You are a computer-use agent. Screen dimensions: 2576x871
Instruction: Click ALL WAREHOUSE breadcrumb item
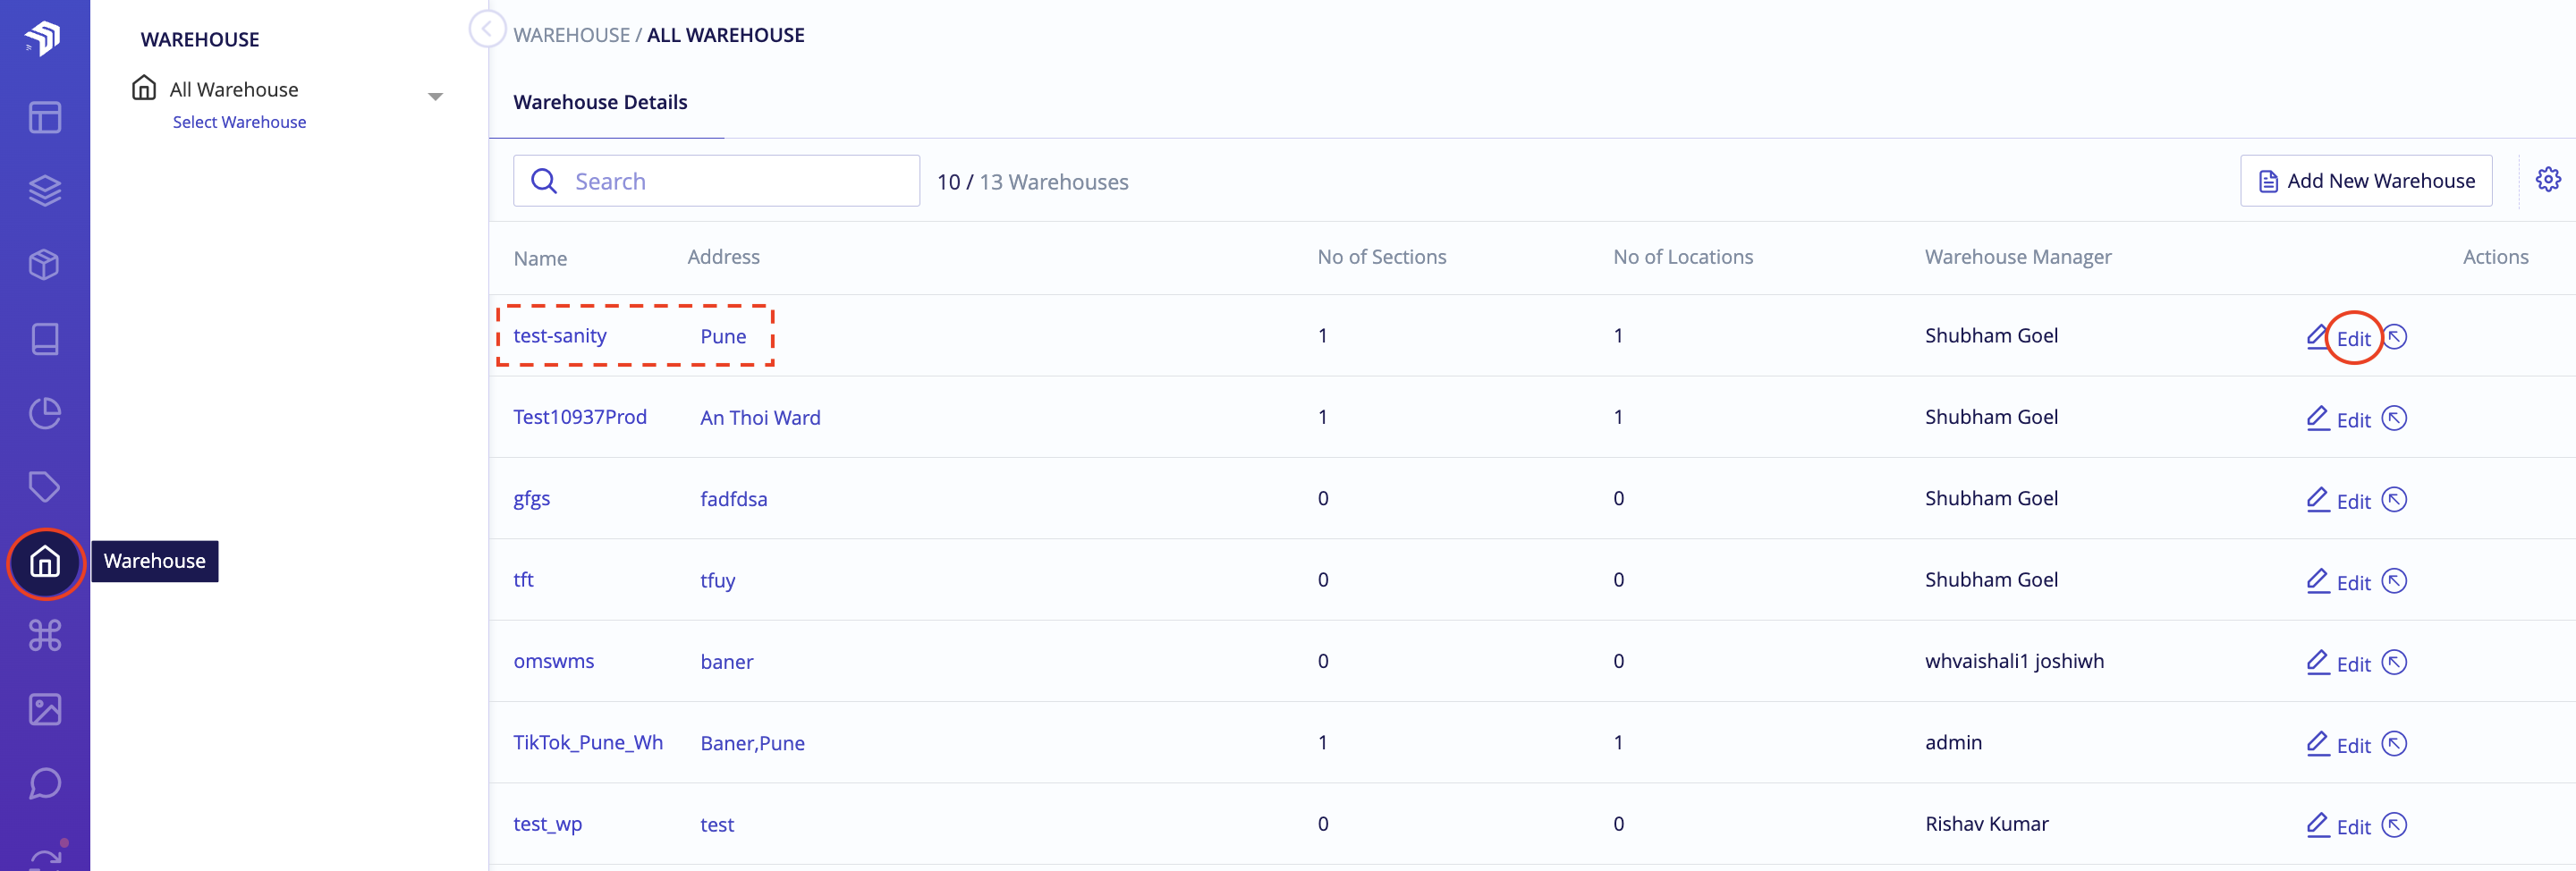725,35
